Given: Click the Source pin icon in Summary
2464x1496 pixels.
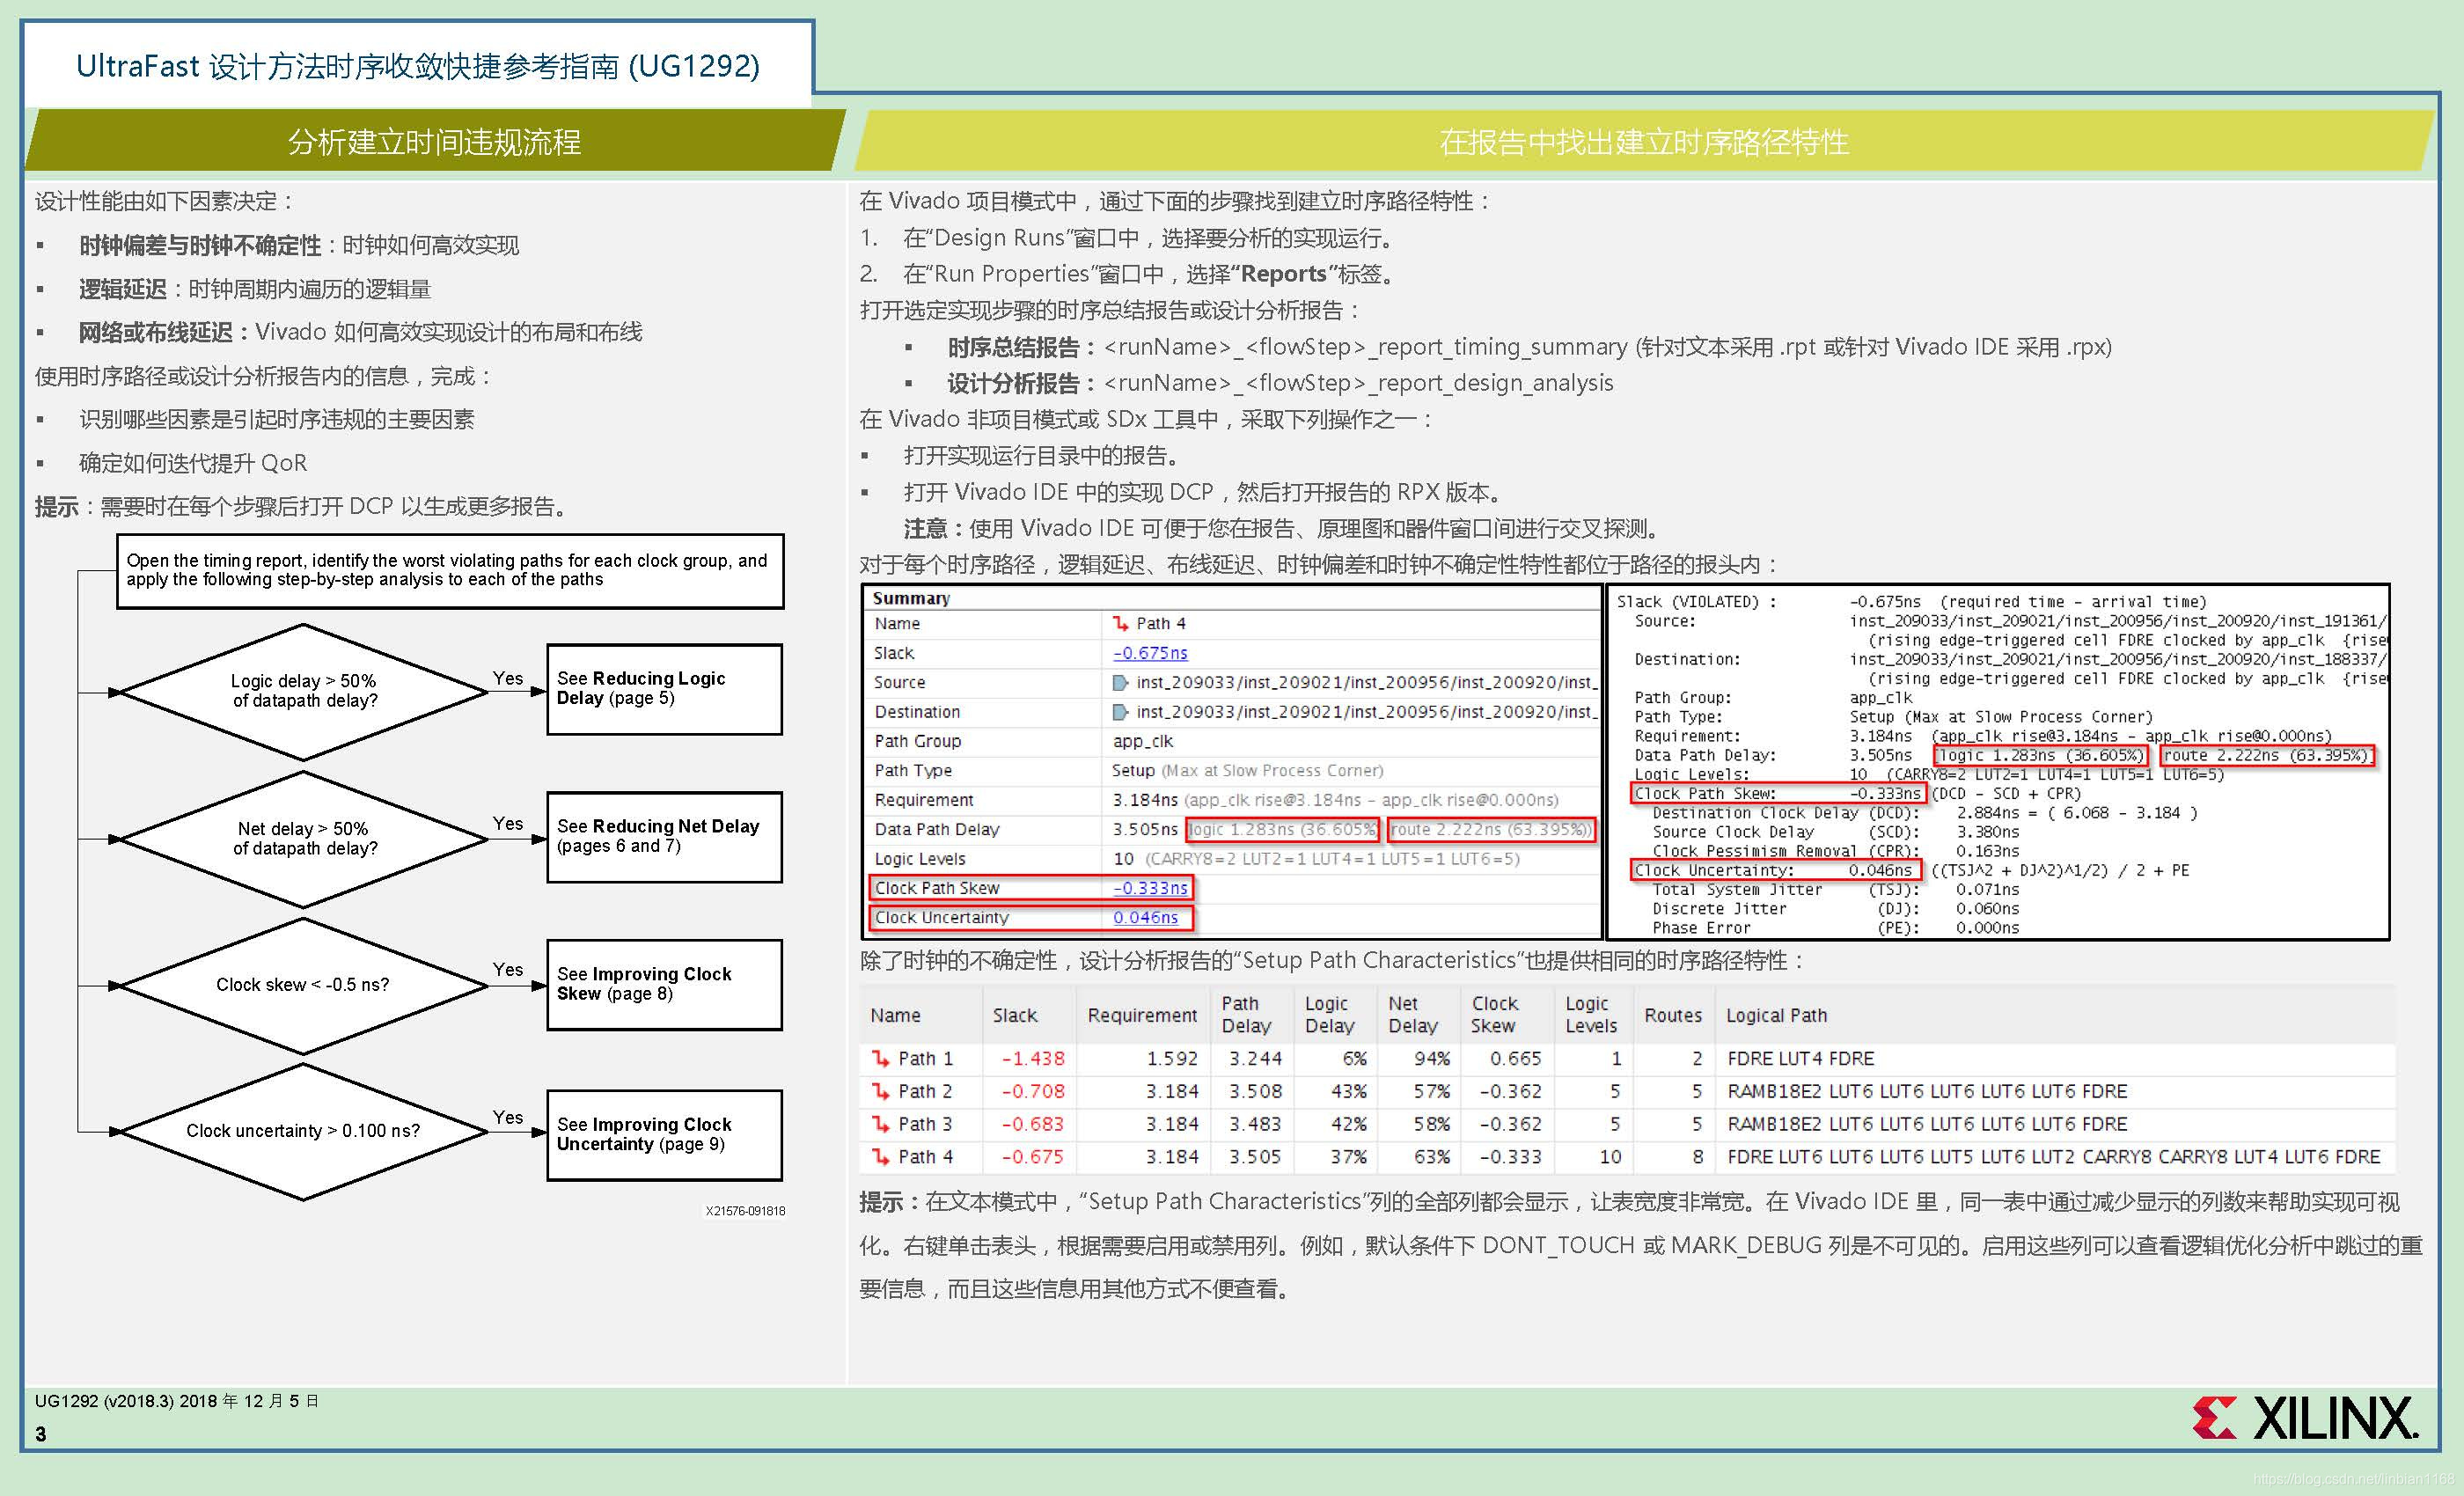Looking at the screenshot, I should click(1120, 683).
